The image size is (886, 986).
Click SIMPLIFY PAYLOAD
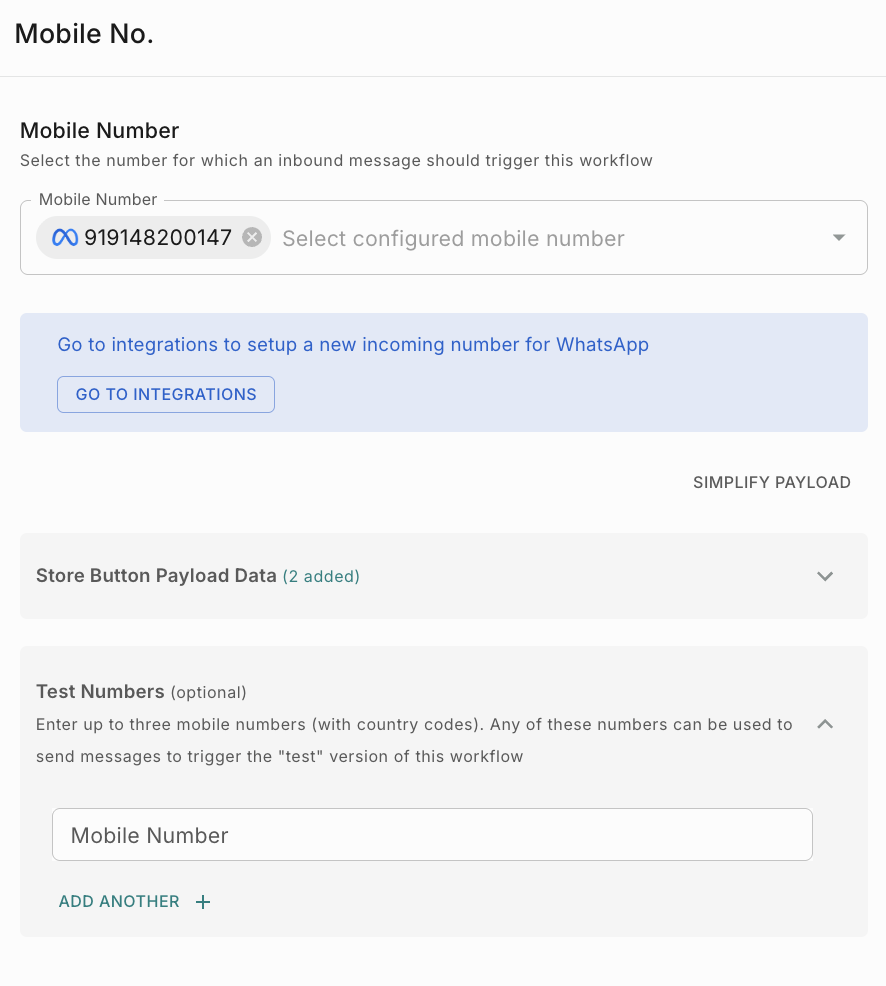pyautogui.click(x=771, y=482)
